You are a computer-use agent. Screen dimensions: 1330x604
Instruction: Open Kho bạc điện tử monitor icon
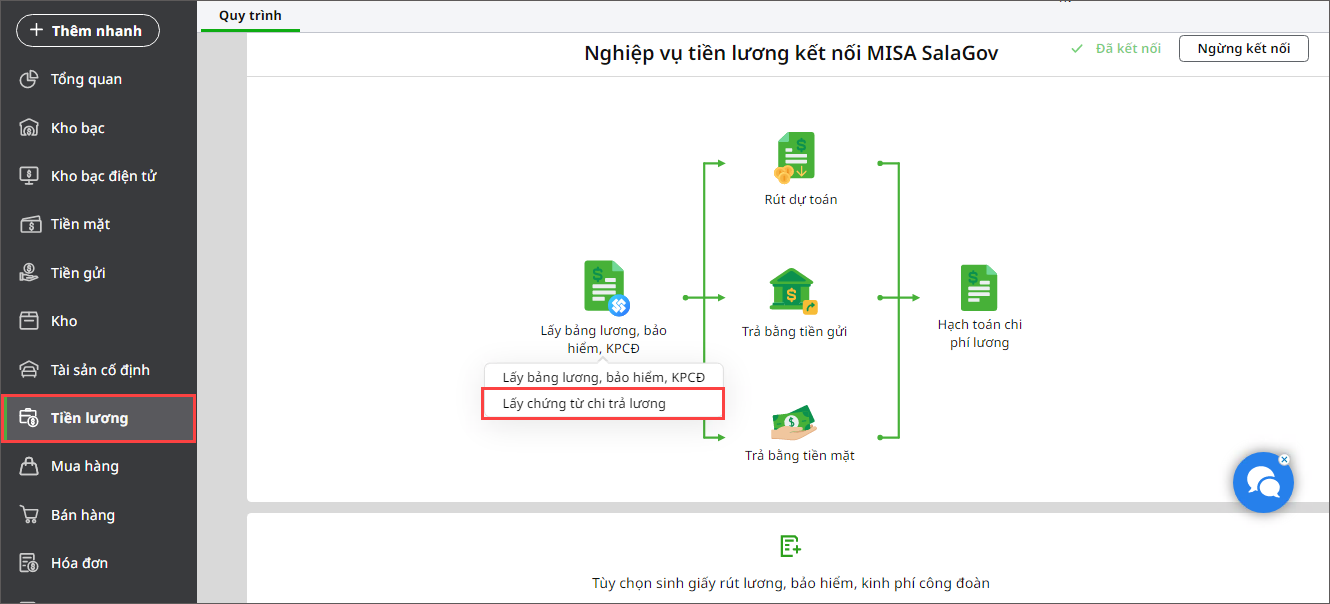tap(30, 176)
